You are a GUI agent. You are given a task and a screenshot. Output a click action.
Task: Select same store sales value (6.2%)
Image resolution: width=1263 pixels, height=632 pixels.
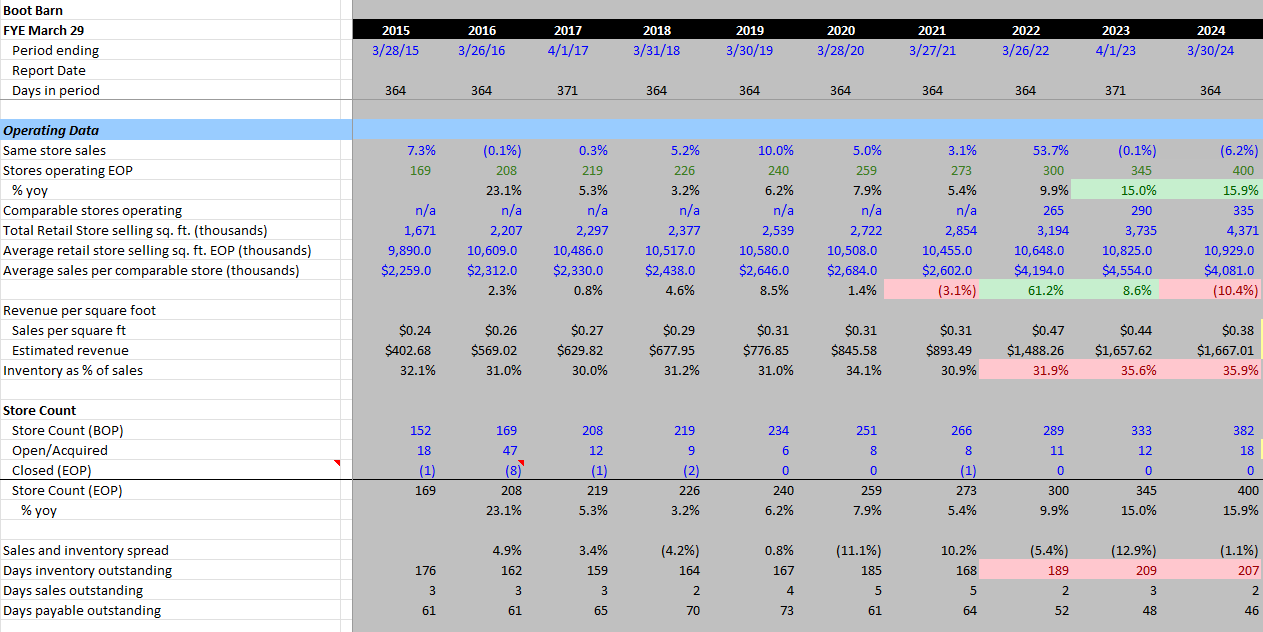pos(1238,150)
